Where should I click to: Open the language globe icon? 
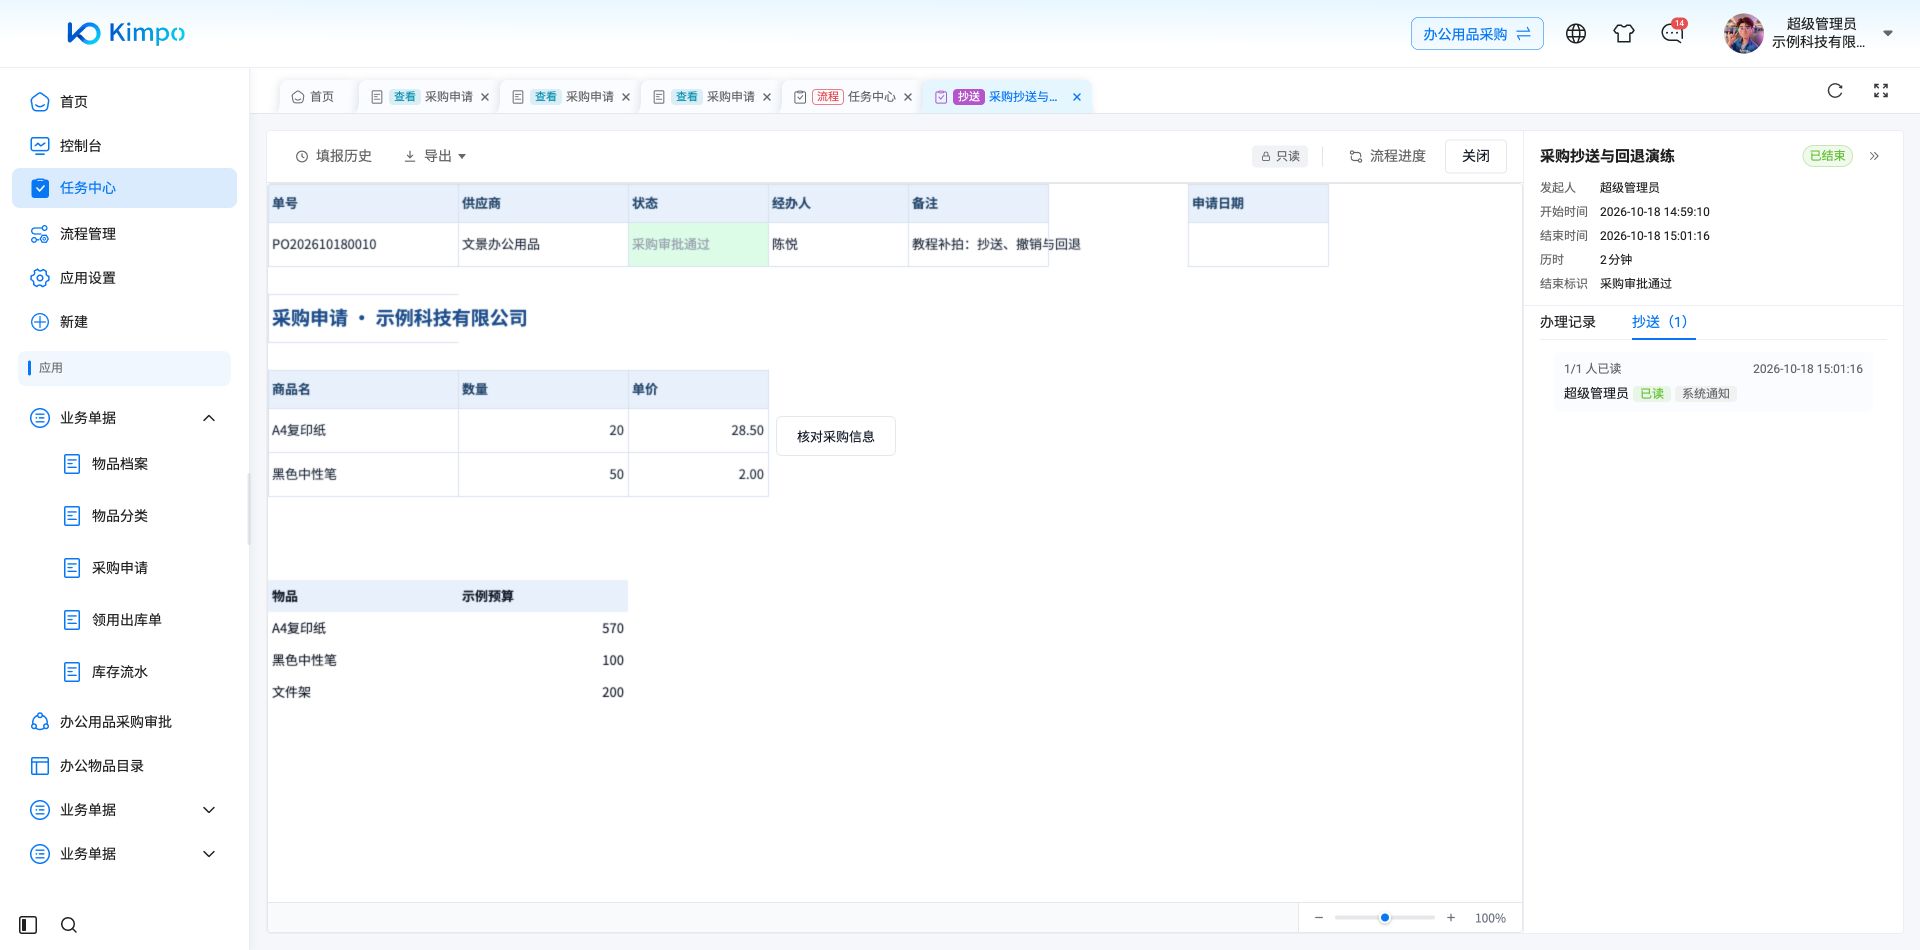pyautogui.click(x=1576, y=34)
